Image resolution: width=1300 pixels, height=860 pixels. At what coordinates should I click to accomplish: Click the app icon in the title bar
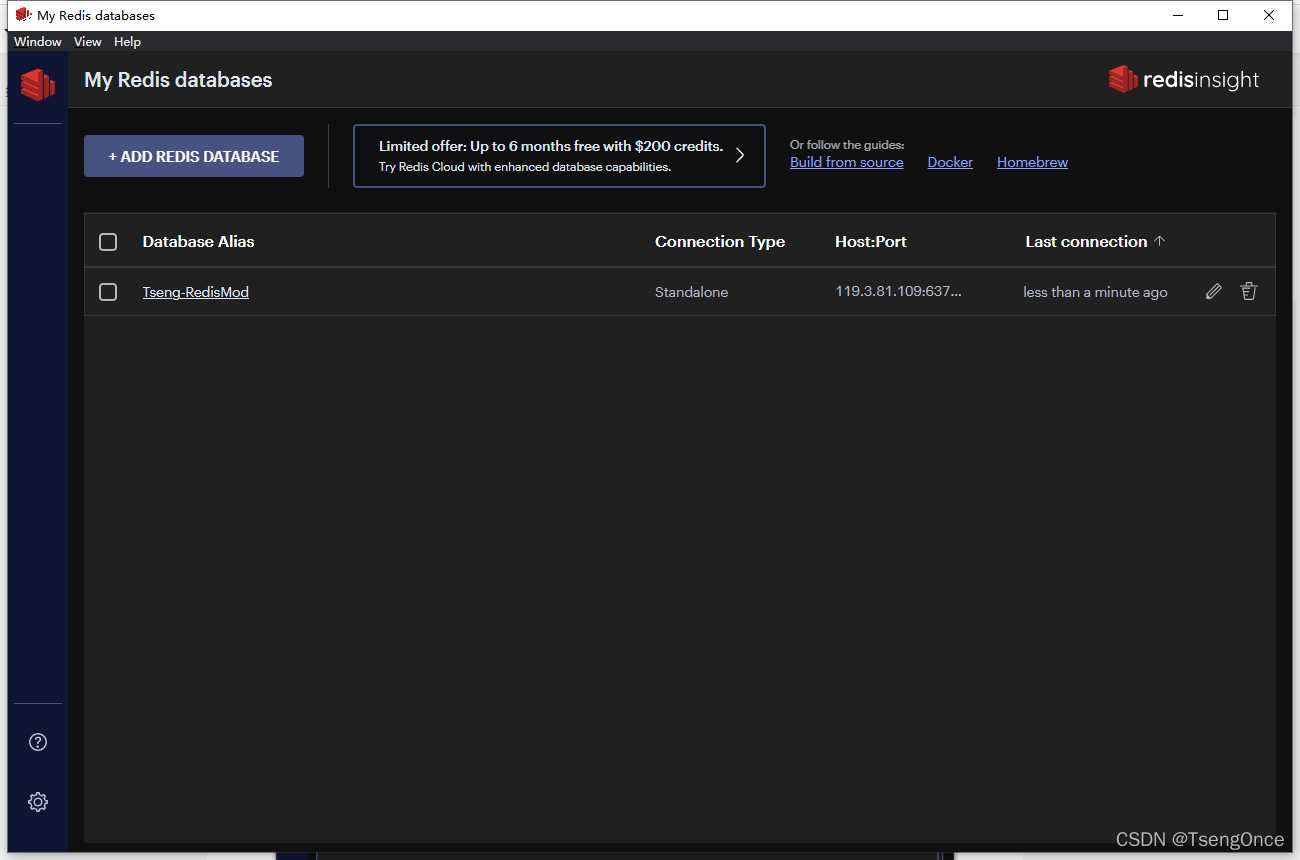coord(22,14)
